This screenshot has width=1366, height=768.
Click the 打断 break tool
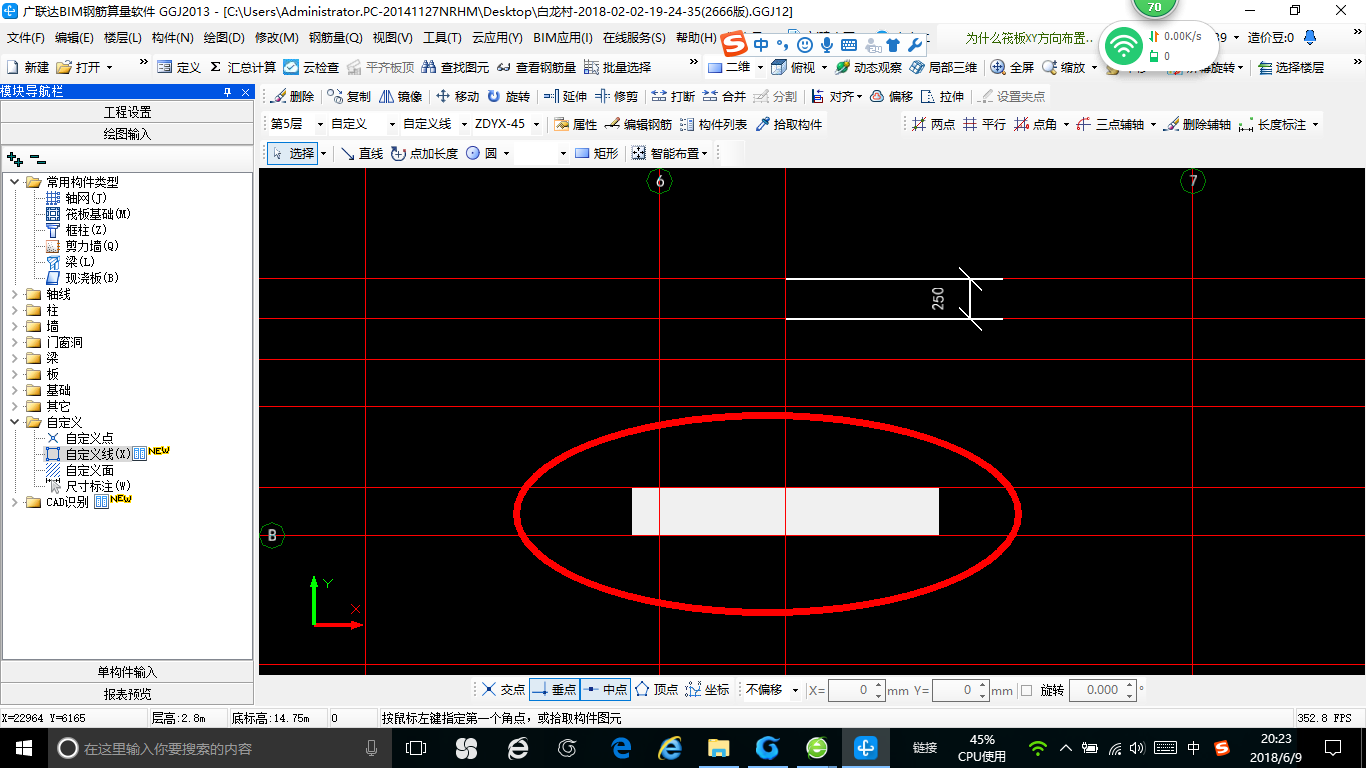(673, 97)
